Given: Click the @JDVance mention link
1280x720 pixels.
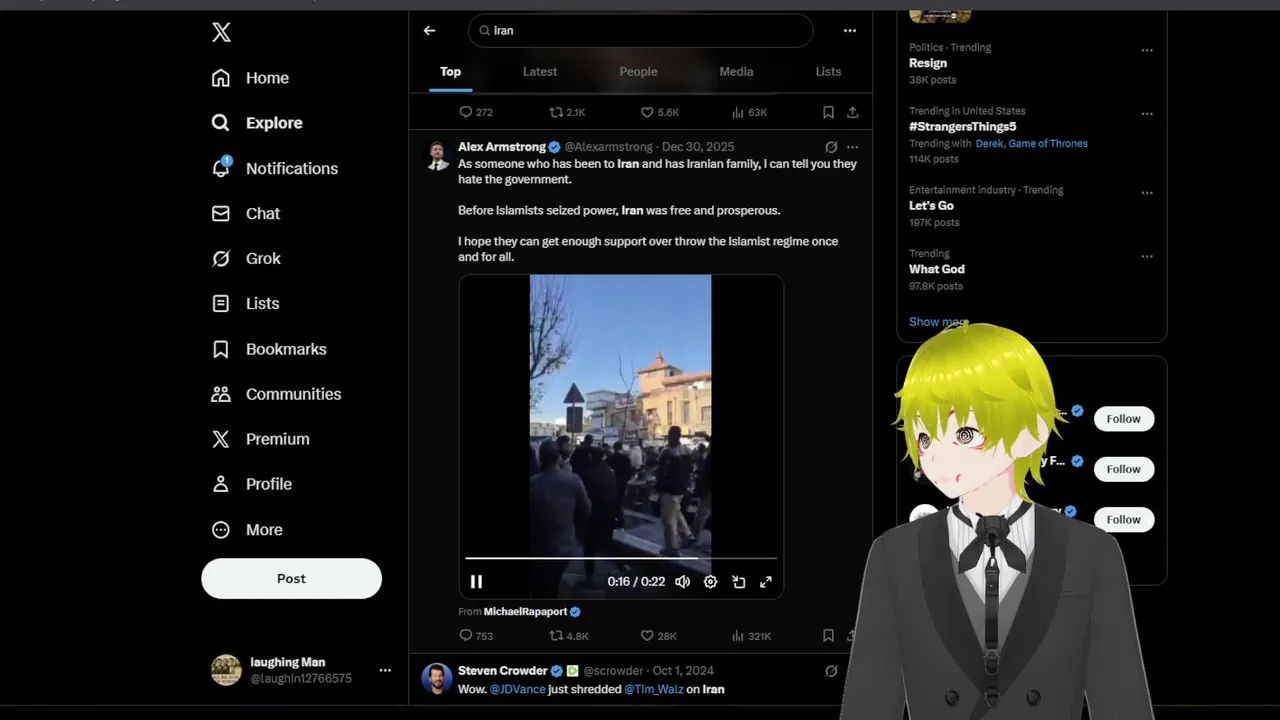Looking at the screenshot, I should (519, 690).
